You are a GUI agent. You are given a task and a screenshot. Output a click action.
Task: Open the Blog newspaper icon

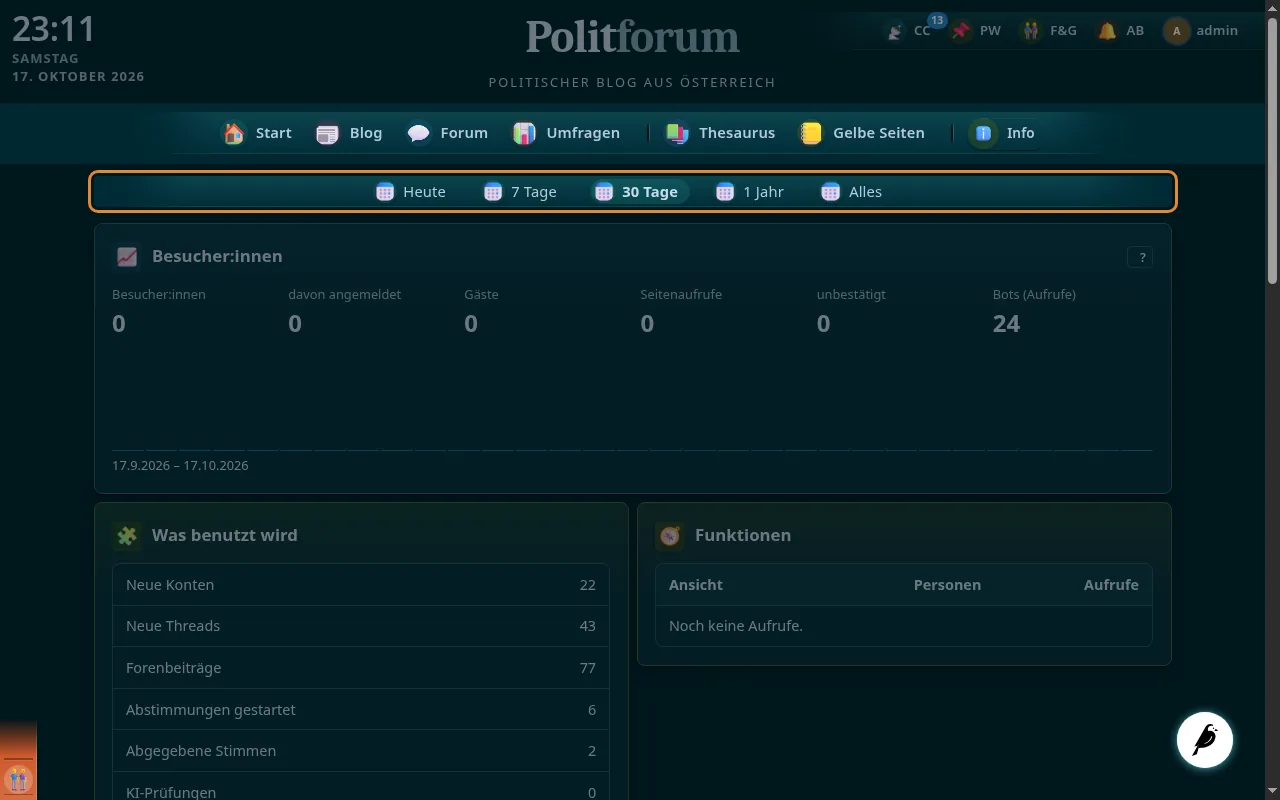(328, 133)
